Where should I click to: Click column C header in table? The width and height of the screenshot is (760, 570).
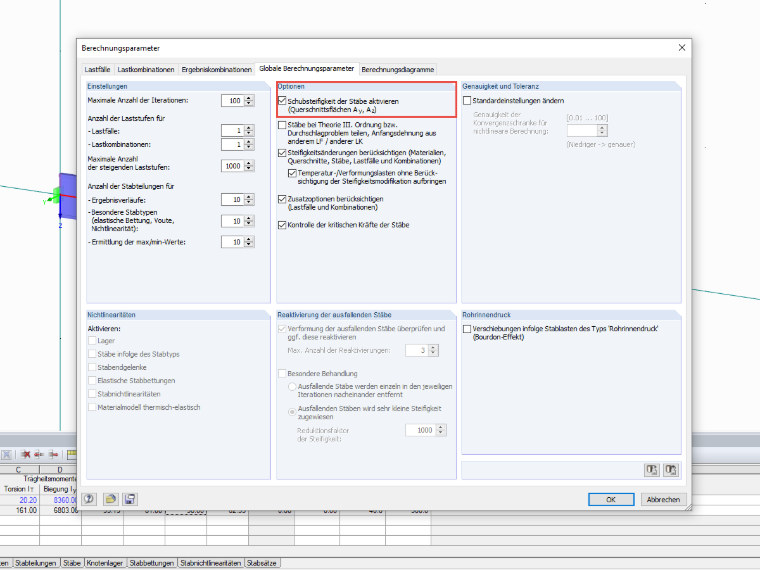click(x=18, y=469)
